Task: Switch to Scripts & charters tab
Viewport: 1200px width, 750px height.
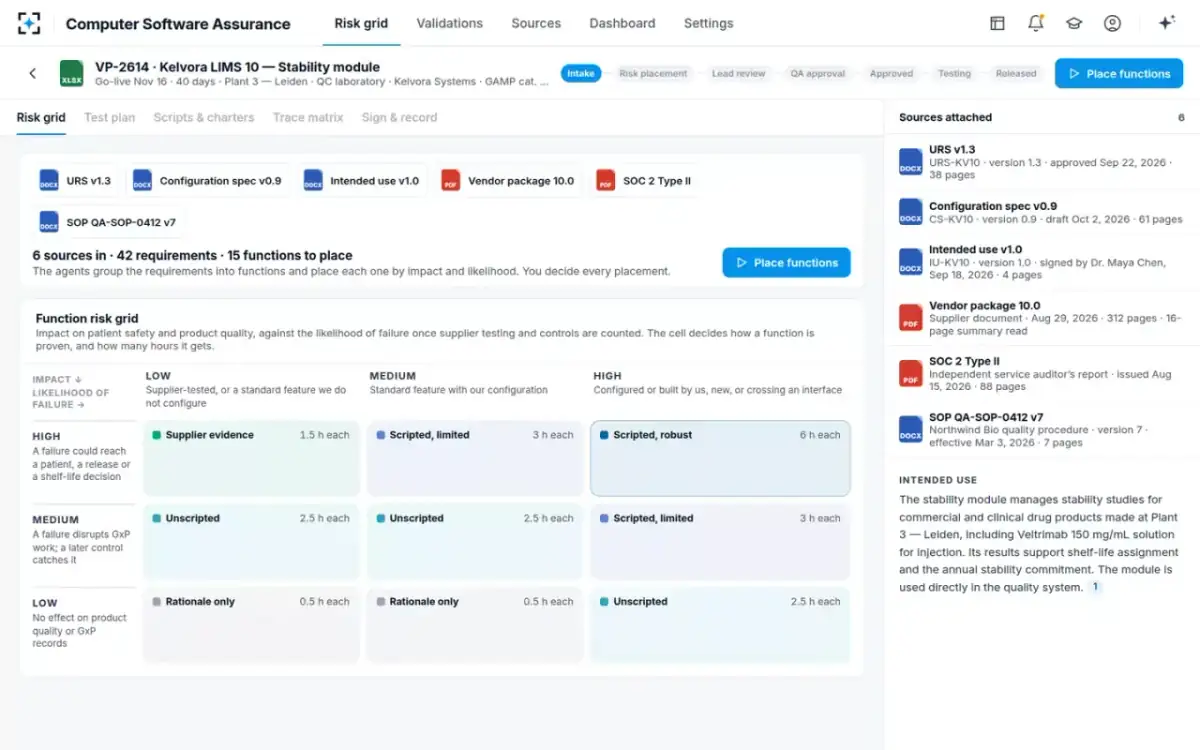Action: click(x=204, y=117)
